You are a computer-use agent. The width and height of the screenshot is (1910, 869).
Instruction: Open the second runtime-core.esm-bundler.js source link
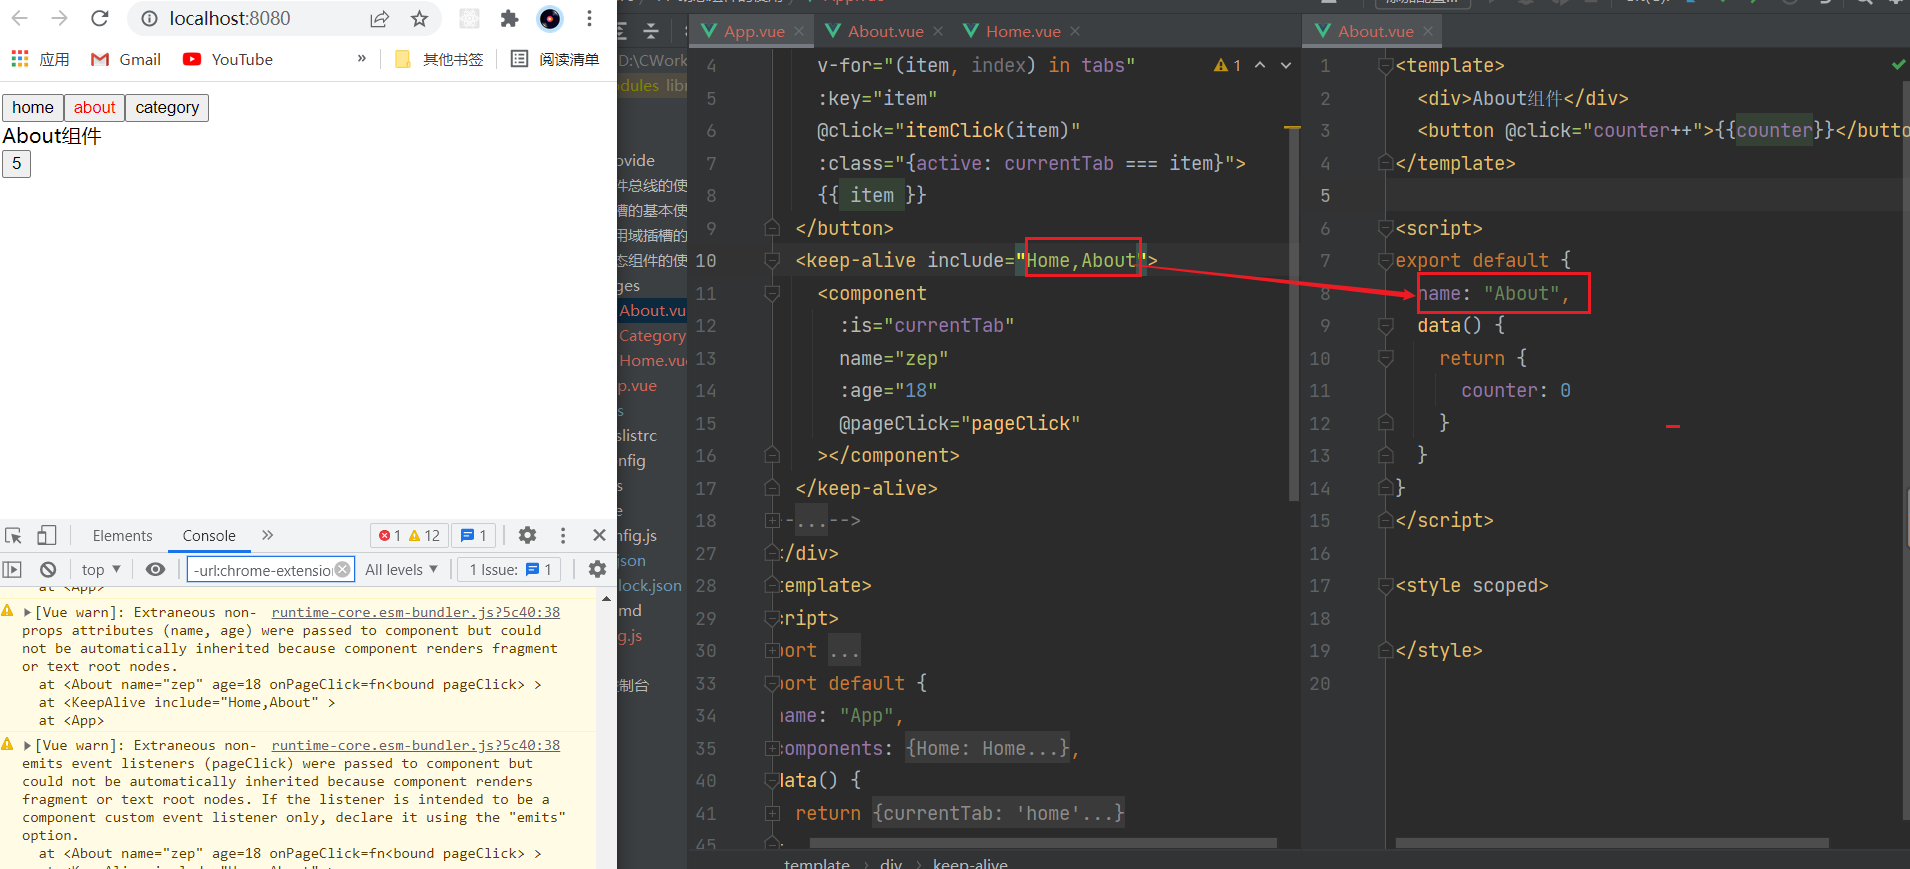[416, 745]
